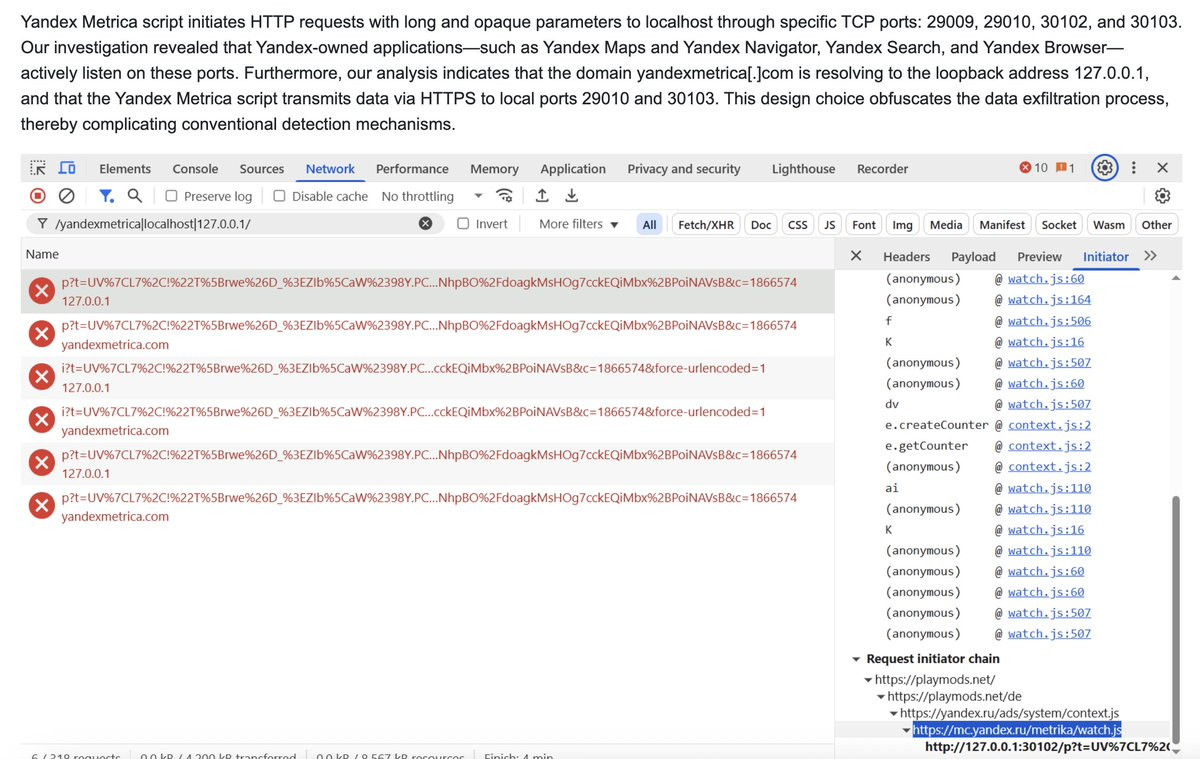This screenshot has width=1200, height=759.
Task: Open the Lighthouse tab
Action: click(803, 169)
